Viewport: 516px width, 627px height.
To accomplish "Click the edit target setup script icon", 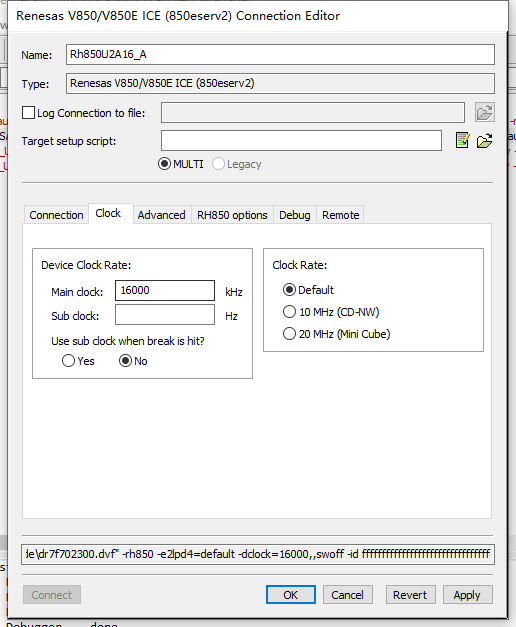I will click(x=462, y=140).
